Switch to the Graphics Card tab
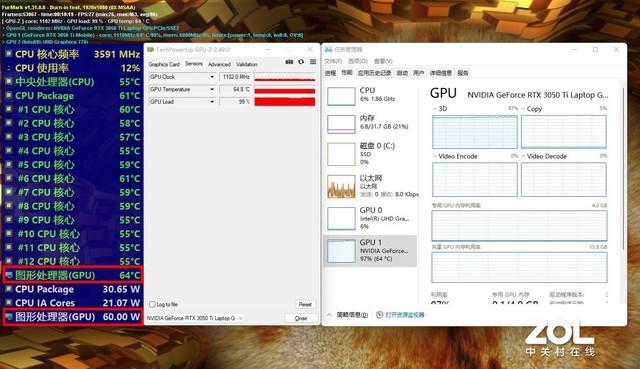640x369 pixels. tap(164, 64)
